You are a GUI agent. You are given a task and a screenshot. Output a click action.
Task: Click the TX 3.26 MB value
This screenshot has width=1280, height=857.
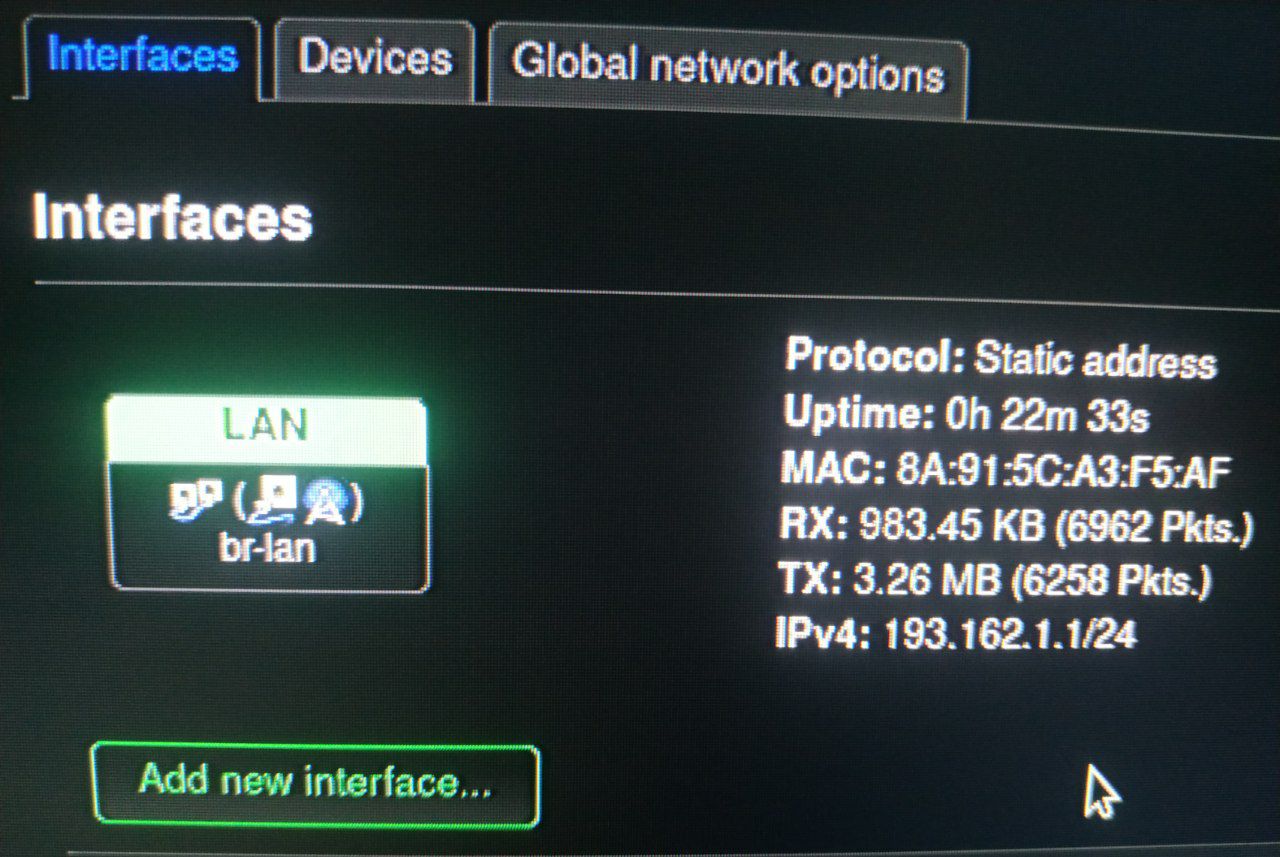(914, 581)
